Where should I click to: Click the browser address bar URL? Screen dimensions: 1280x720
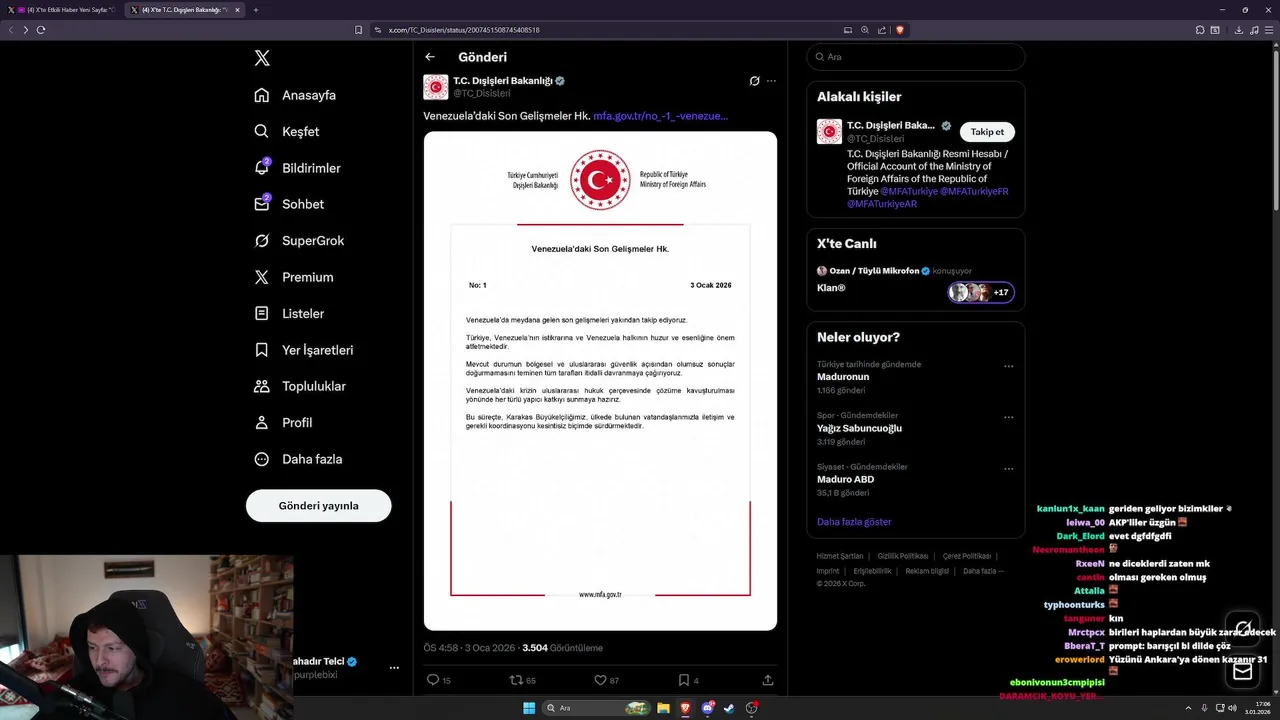(464, 30)
